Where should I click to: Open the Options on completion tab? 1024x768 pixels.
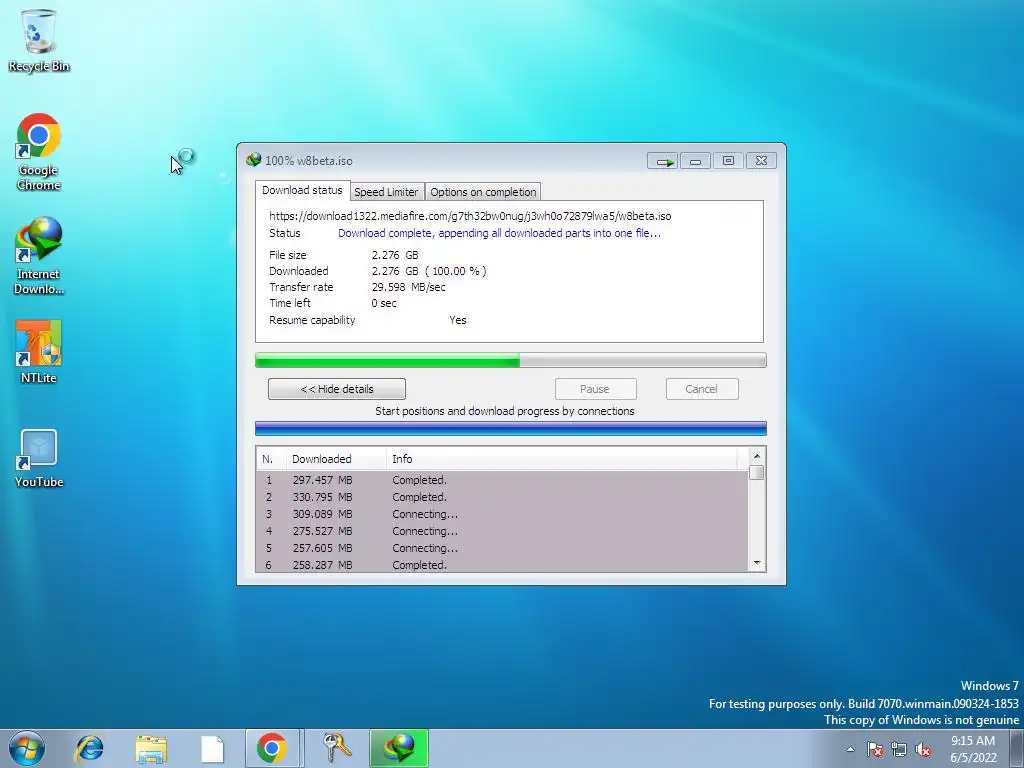(483, 191)
